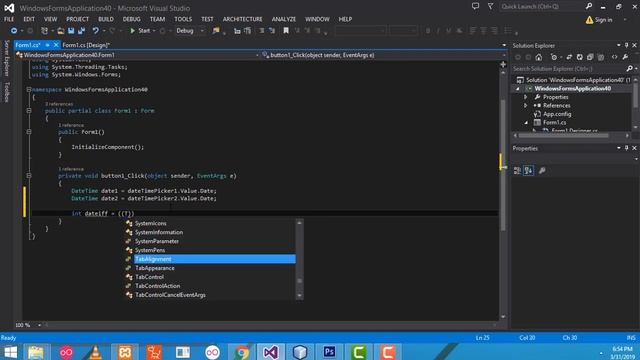Click the Home icon in Solution Explorer

539,57
